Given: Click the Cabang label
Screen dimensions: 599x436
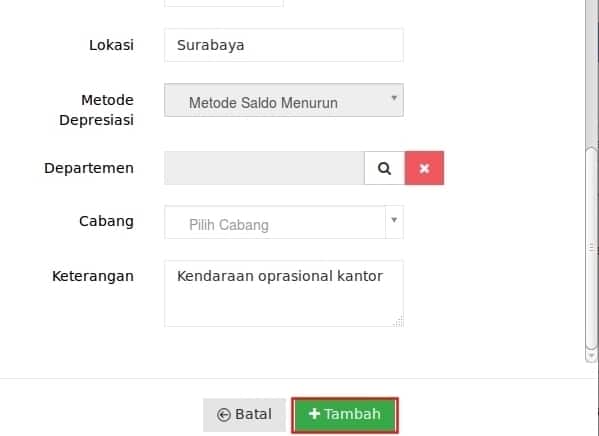Looking at the screenshot, I should pos(107,221).
